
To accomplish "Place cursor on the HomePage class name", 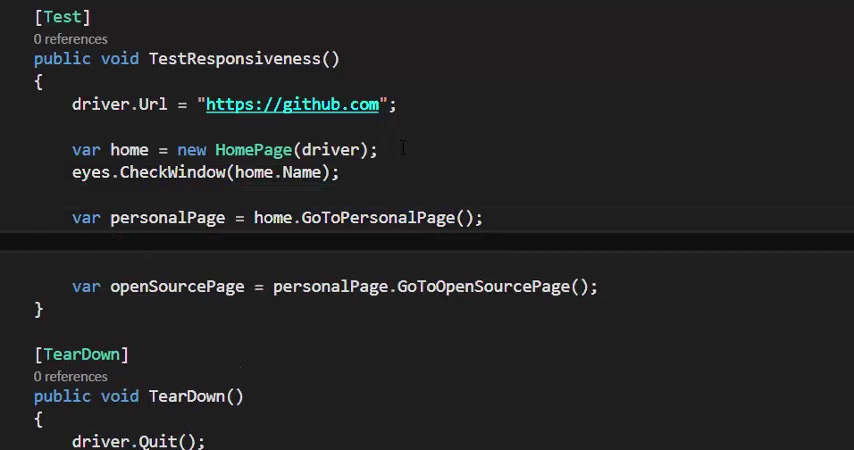I will point(253,150).
